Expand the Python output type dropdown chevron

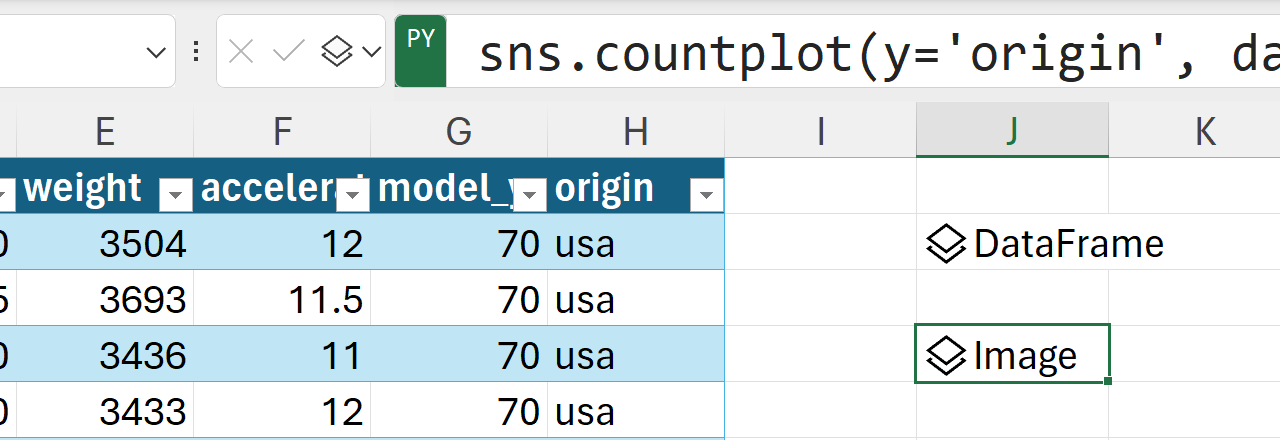(x=372, y=52)
